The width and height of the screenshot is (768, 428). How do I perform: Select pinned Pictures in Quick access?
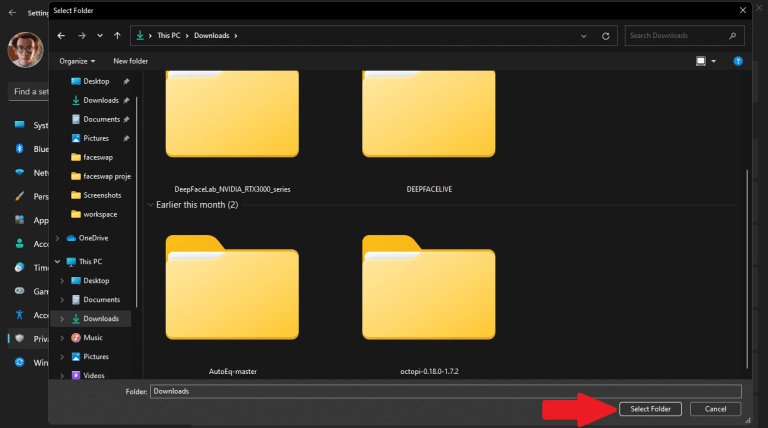(x=96, y=139)
